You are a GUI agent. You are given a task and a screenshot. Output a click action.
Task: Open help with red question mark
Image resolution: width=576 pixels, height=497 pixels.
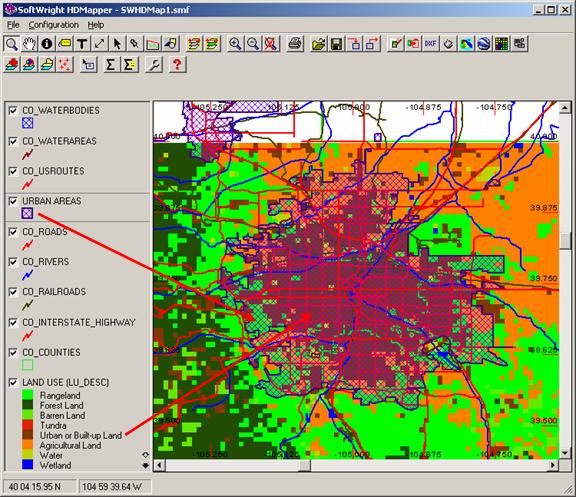177,65
